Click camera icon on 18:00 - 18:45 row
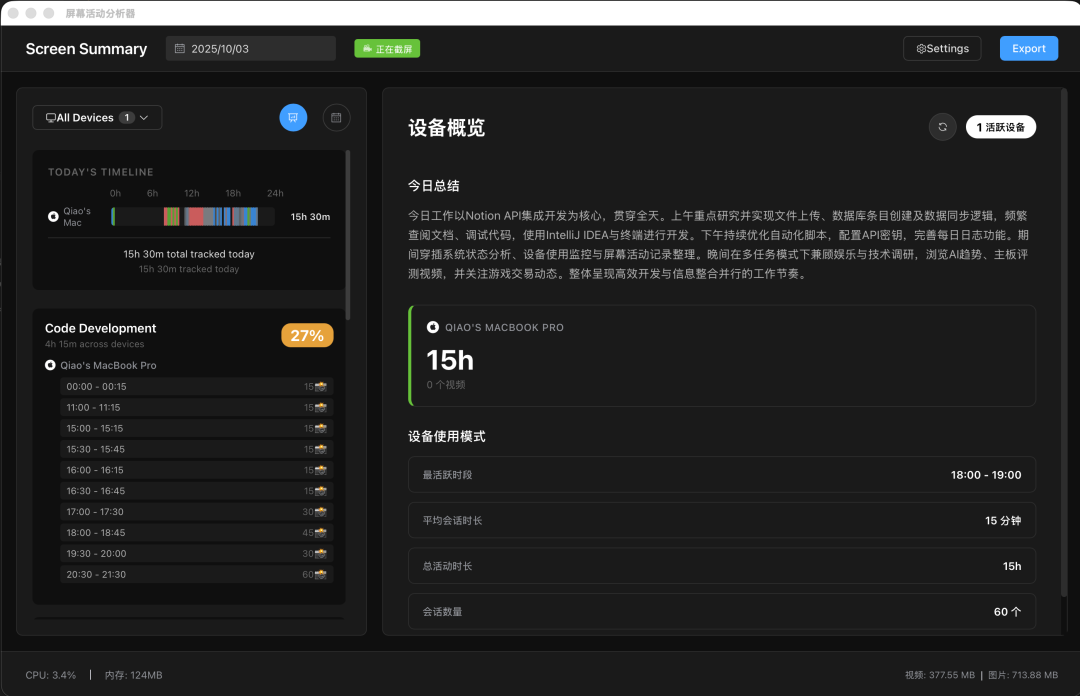The height and width of the screenshot is (696, 1080). pos(321,533)
